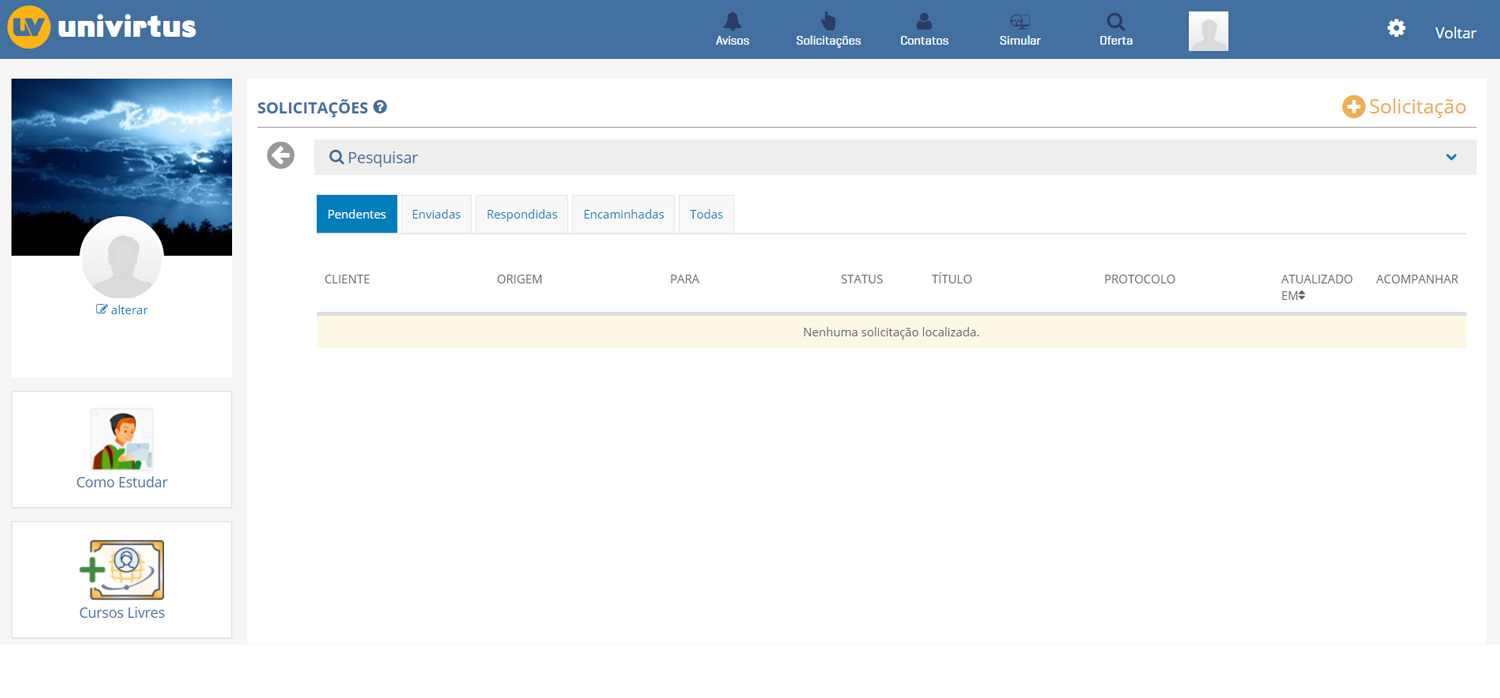This screenshot has width=1500, height=698.
Task: Open the Como Estudar link
Action: [122, 482]
